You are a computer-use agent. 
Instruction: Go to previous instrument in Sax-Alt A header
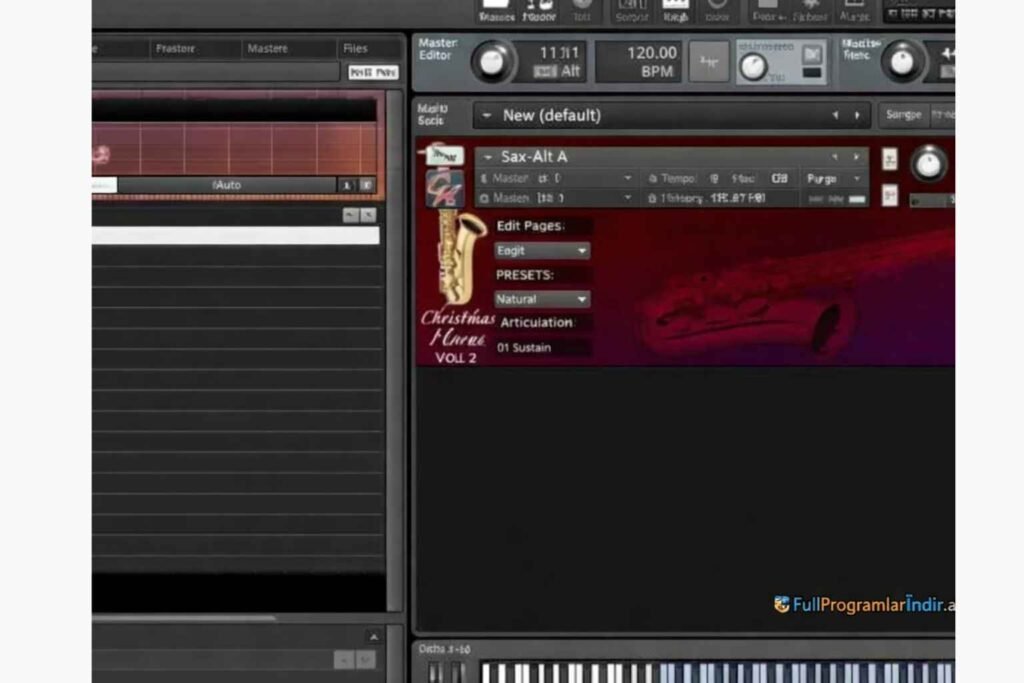click(835, 157)
